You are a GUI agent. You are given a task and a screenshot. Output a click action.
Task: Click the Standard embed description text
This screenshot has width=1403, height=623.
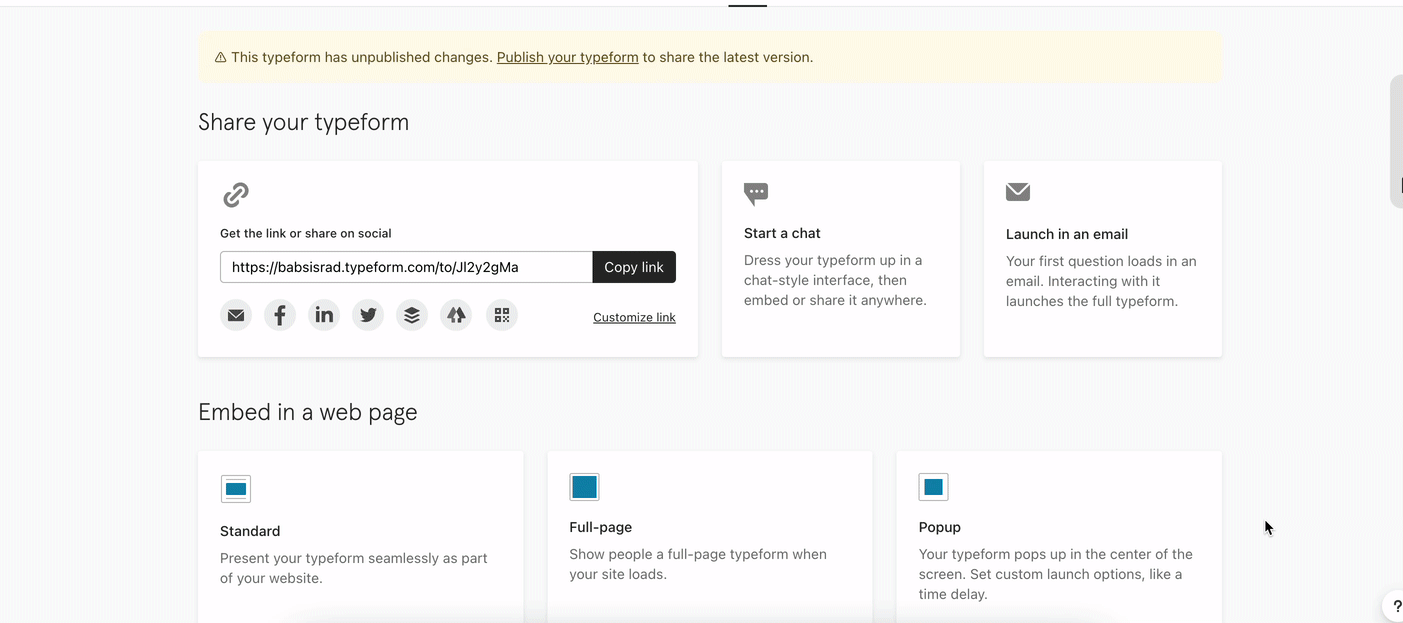coord(354,568)
